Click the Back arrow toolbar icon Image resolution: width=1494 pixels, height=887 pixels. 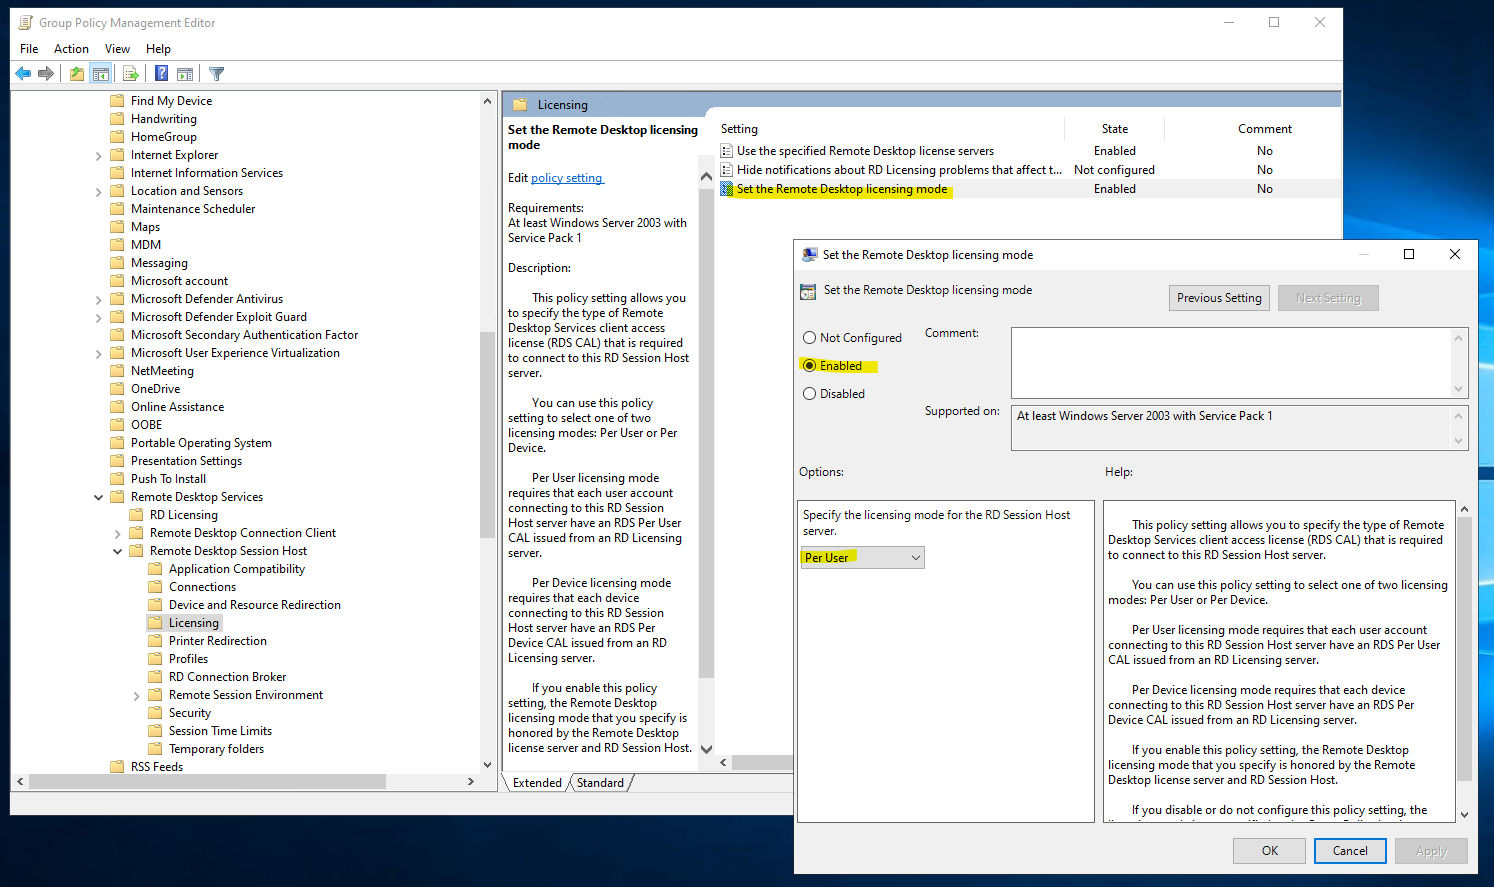pos(23,73)
